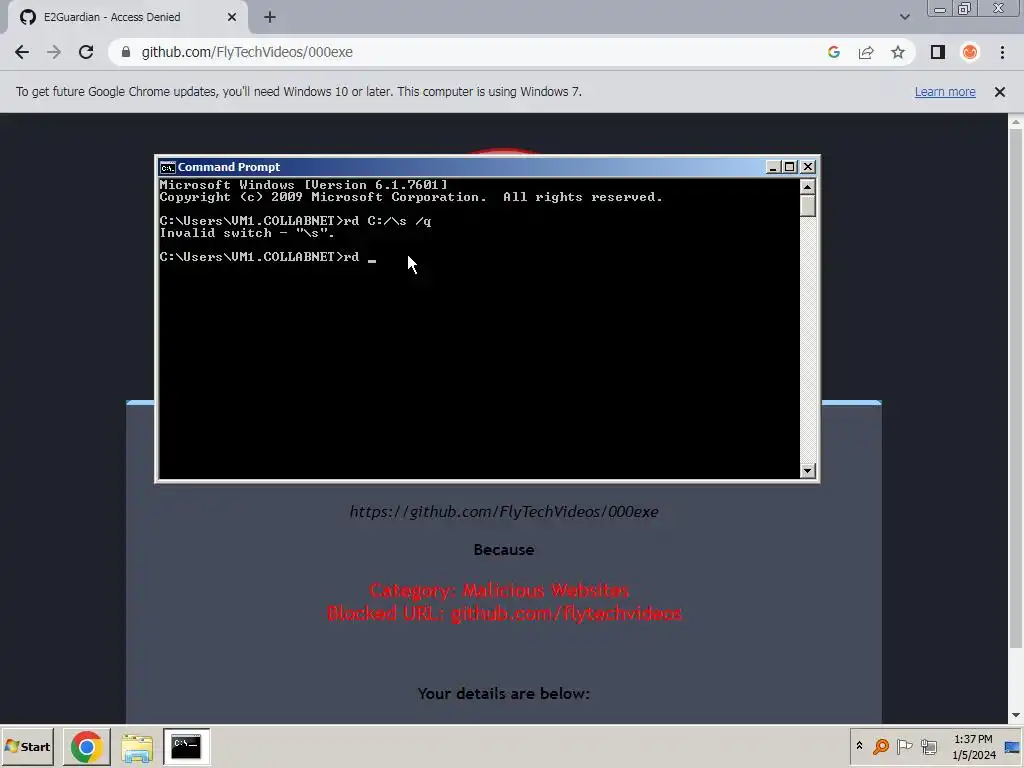The height and width of the screenshot is (768, 1024).
Task: Go back using the browser back arrow
Action: [x=22, y=52]
